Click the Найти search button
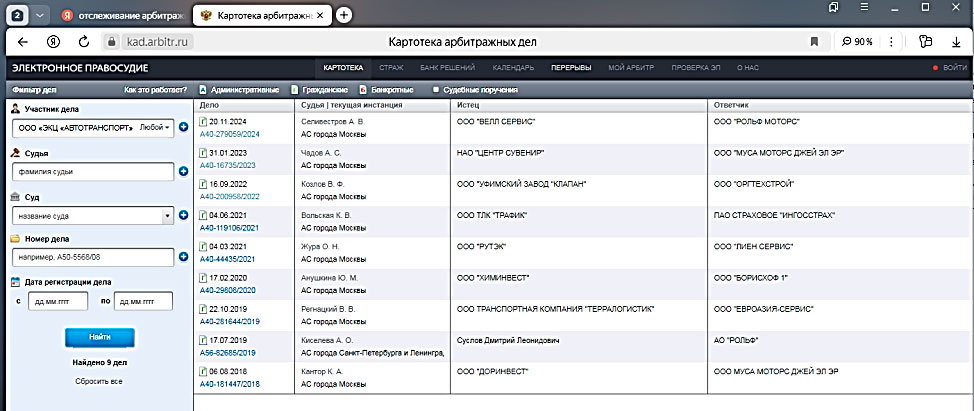 click(x=100, y=337)
